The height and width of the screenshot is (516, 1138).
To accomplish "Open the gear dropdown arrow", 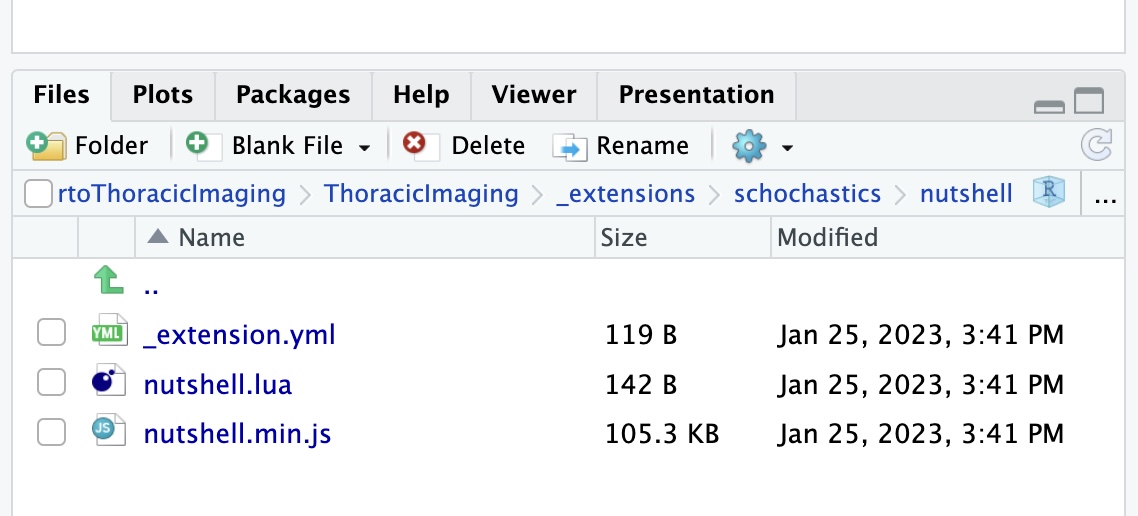I will point(787,148).
